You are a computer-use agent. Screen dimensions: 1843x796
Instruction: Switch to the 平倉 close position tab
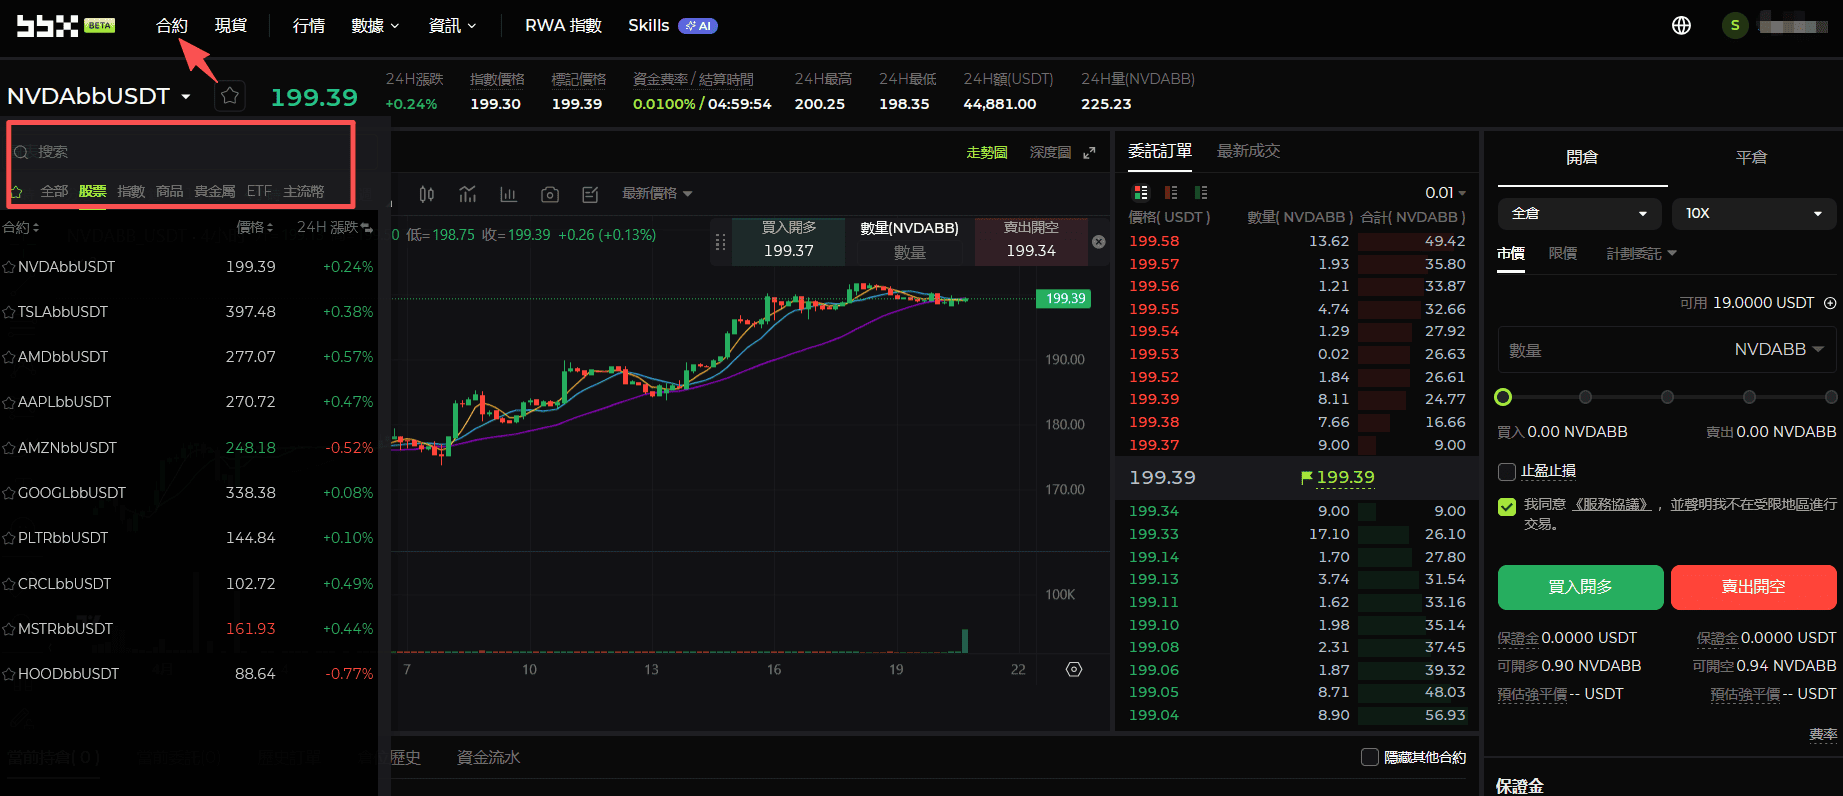pos(1752,158)
